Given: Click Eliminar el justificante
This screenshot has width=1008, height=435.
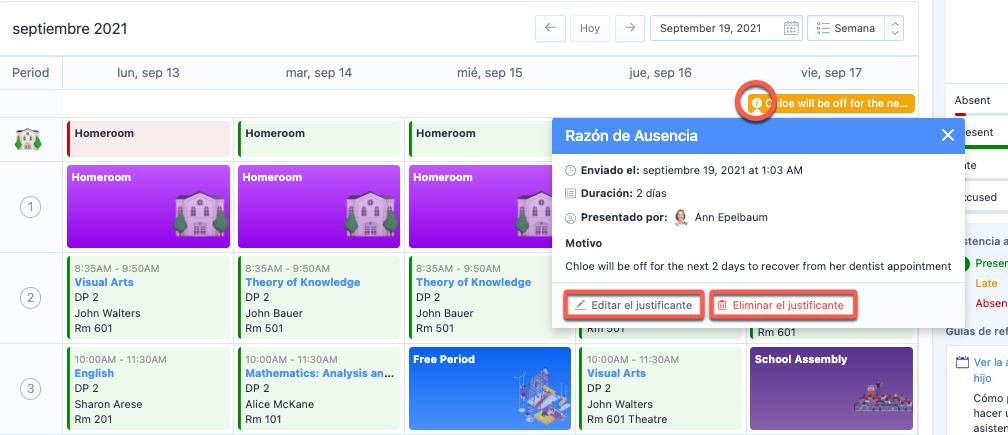Looking at the screenshot, I should (x=781, y=305).
